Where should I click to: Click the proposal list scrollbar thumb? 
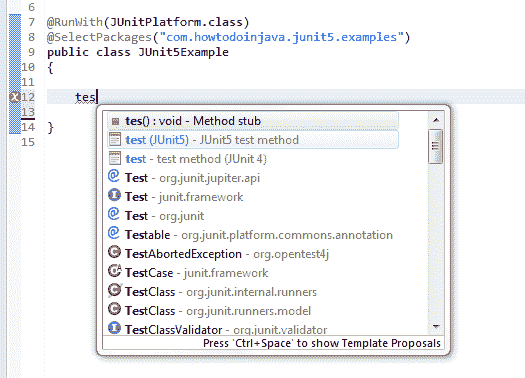pyautogui.click(x=436, y=146)
